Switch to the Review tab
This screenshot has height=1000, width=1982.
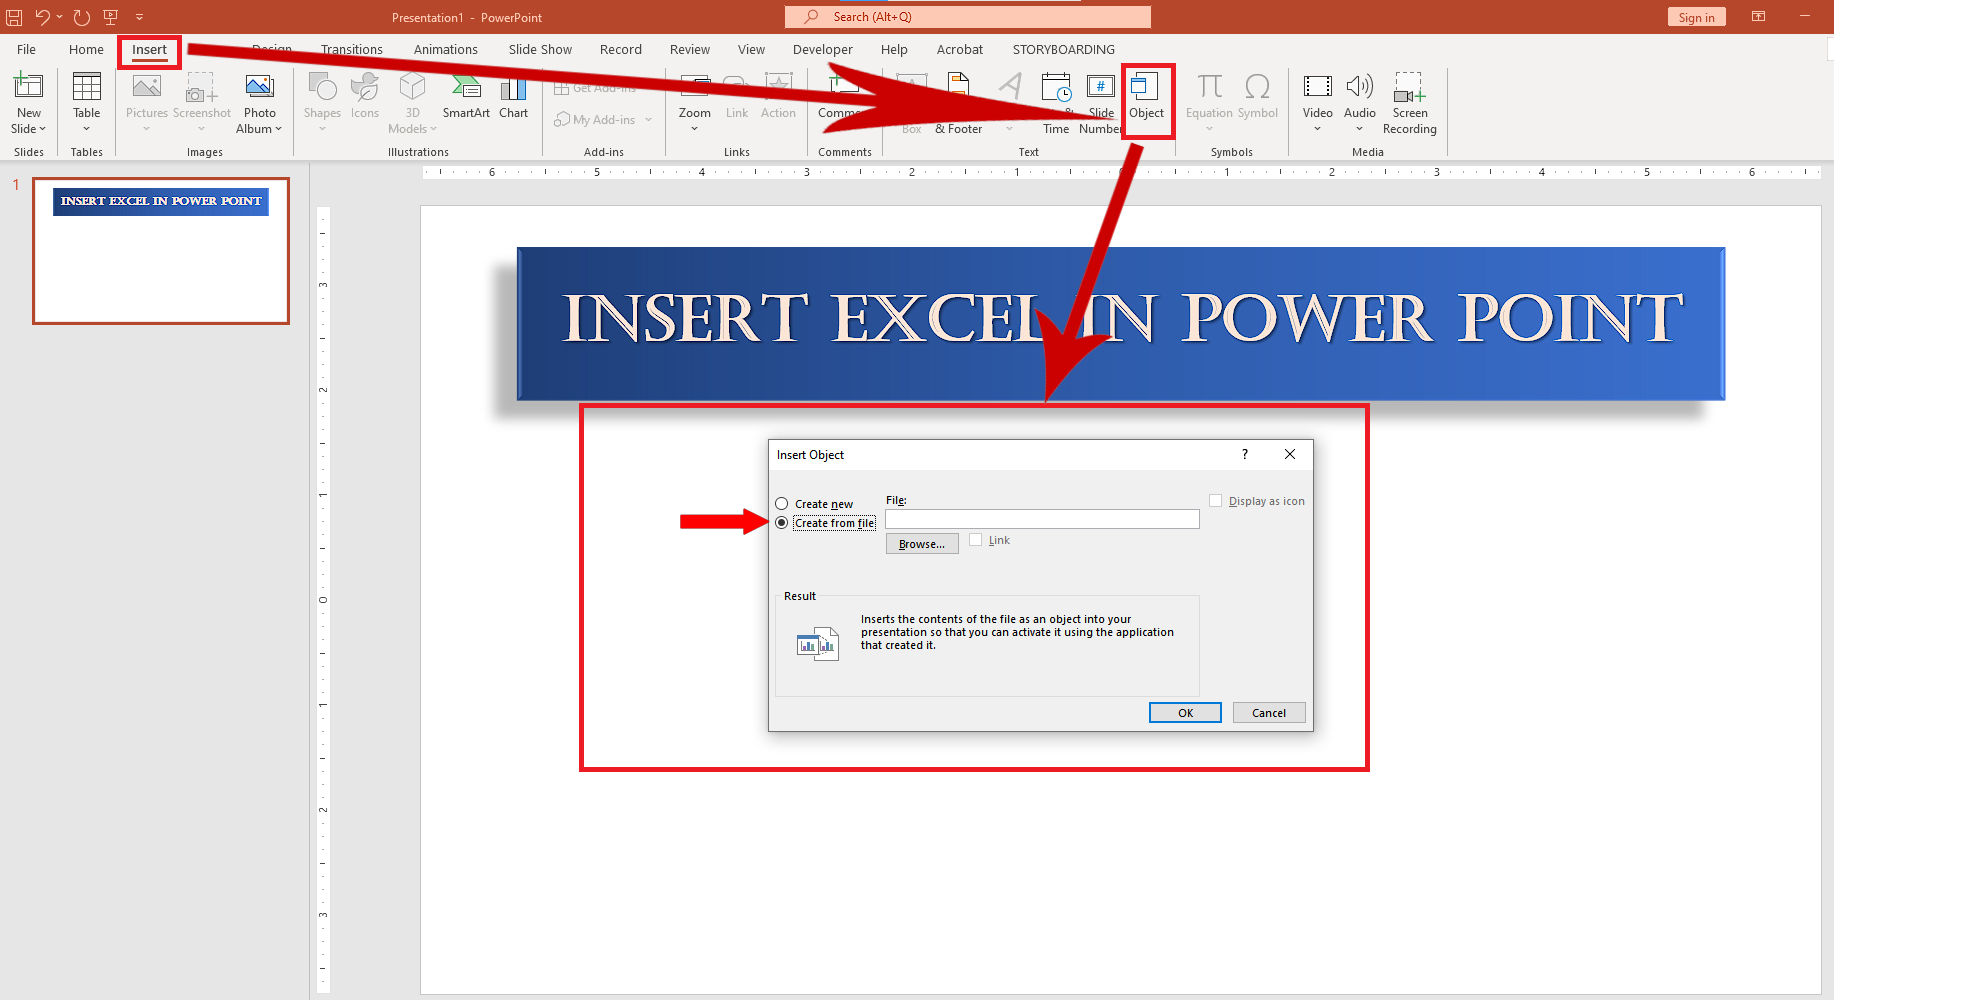(690, 49)
